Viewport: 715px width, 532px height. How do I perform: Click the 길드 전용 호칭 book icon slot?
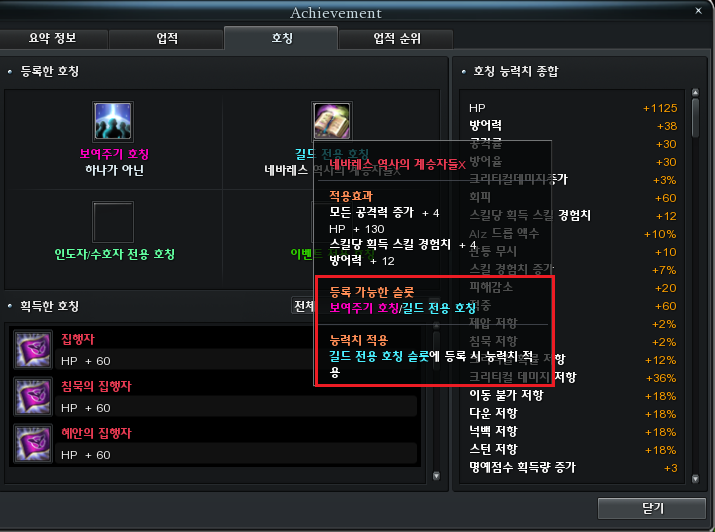332,121
